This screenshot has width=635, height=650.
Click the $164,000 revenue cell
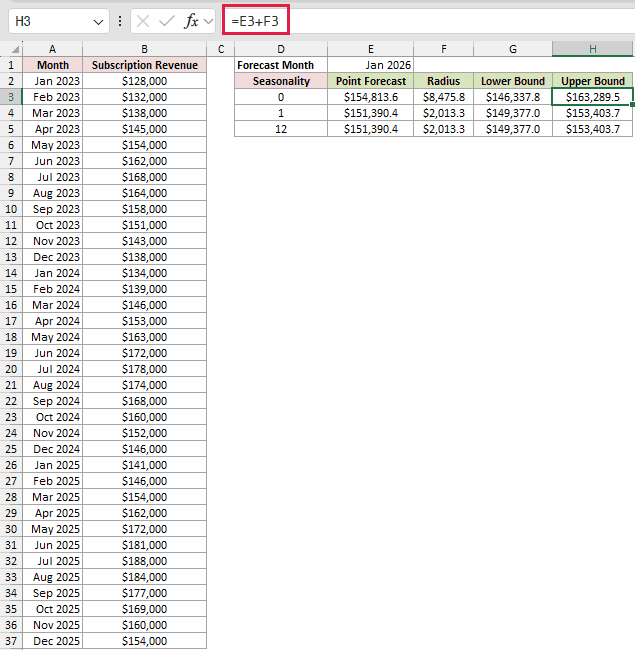(x=144, y=193)
